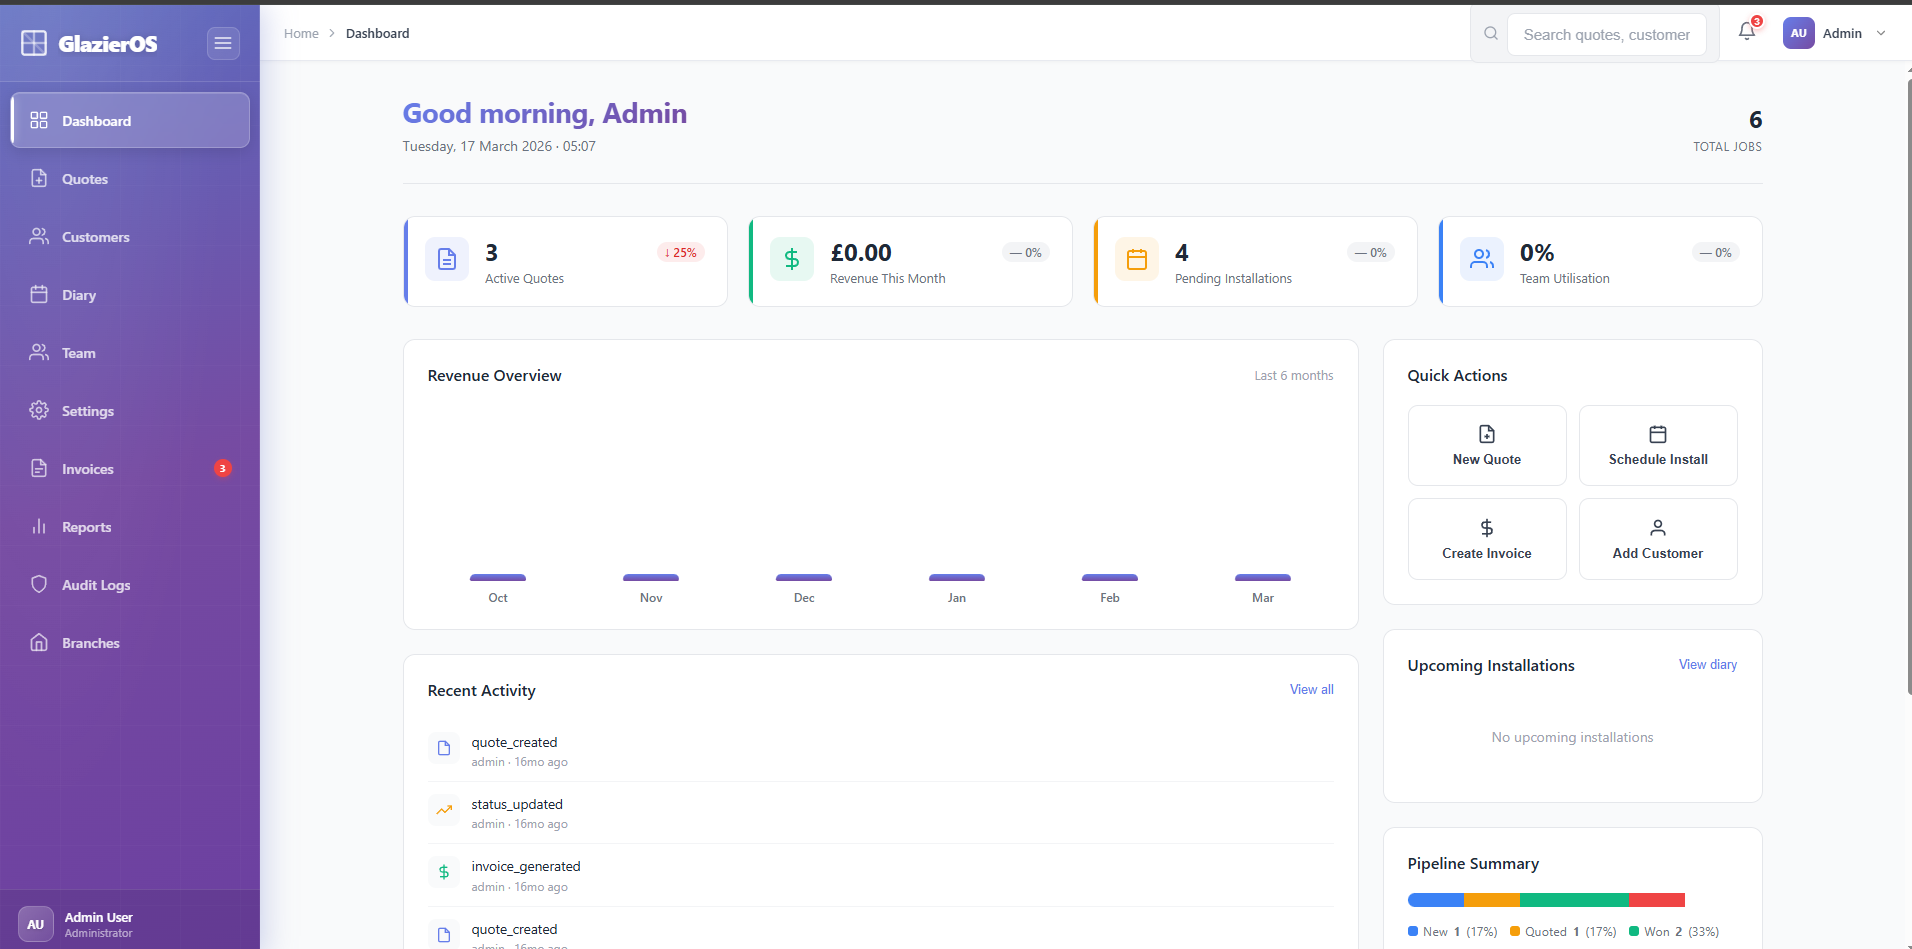Select Dashboard in the navigation menu
Viewport: 1912px width, 949px height.
click(x=96, y=120)
